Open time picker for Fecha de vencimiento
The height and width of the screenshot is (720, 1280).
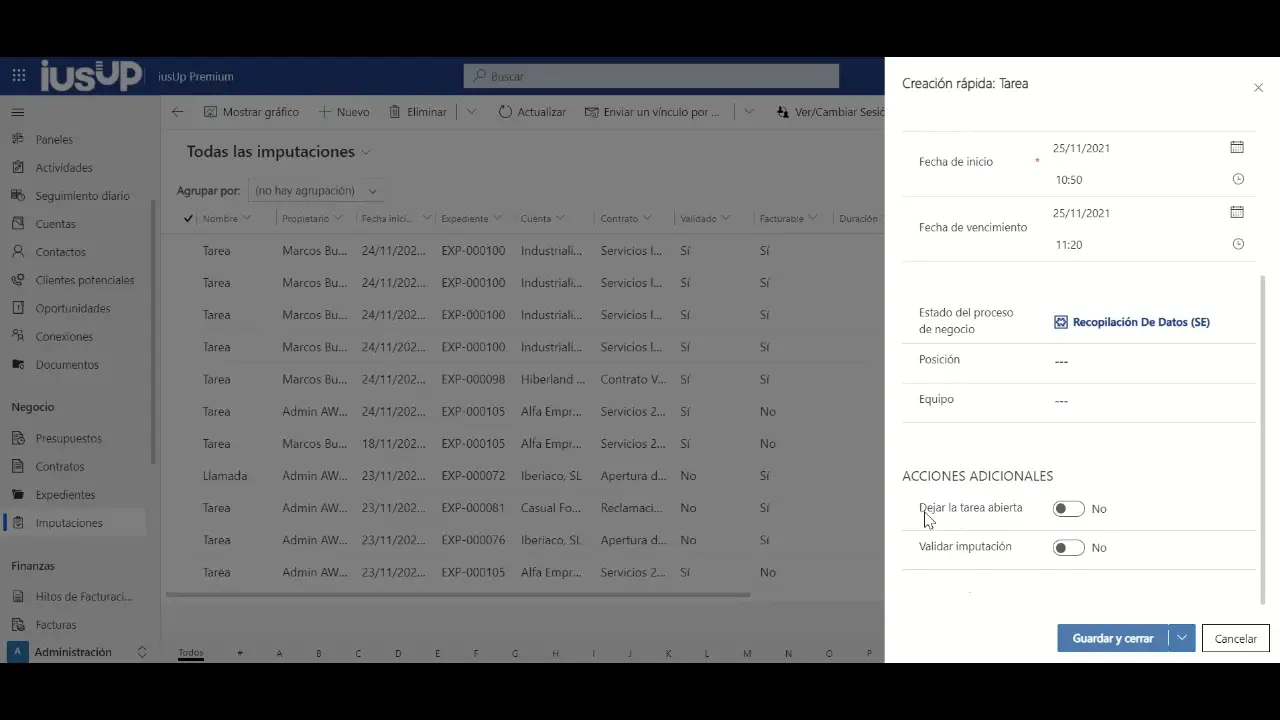pyautogui.click(x=1238, y=244)
